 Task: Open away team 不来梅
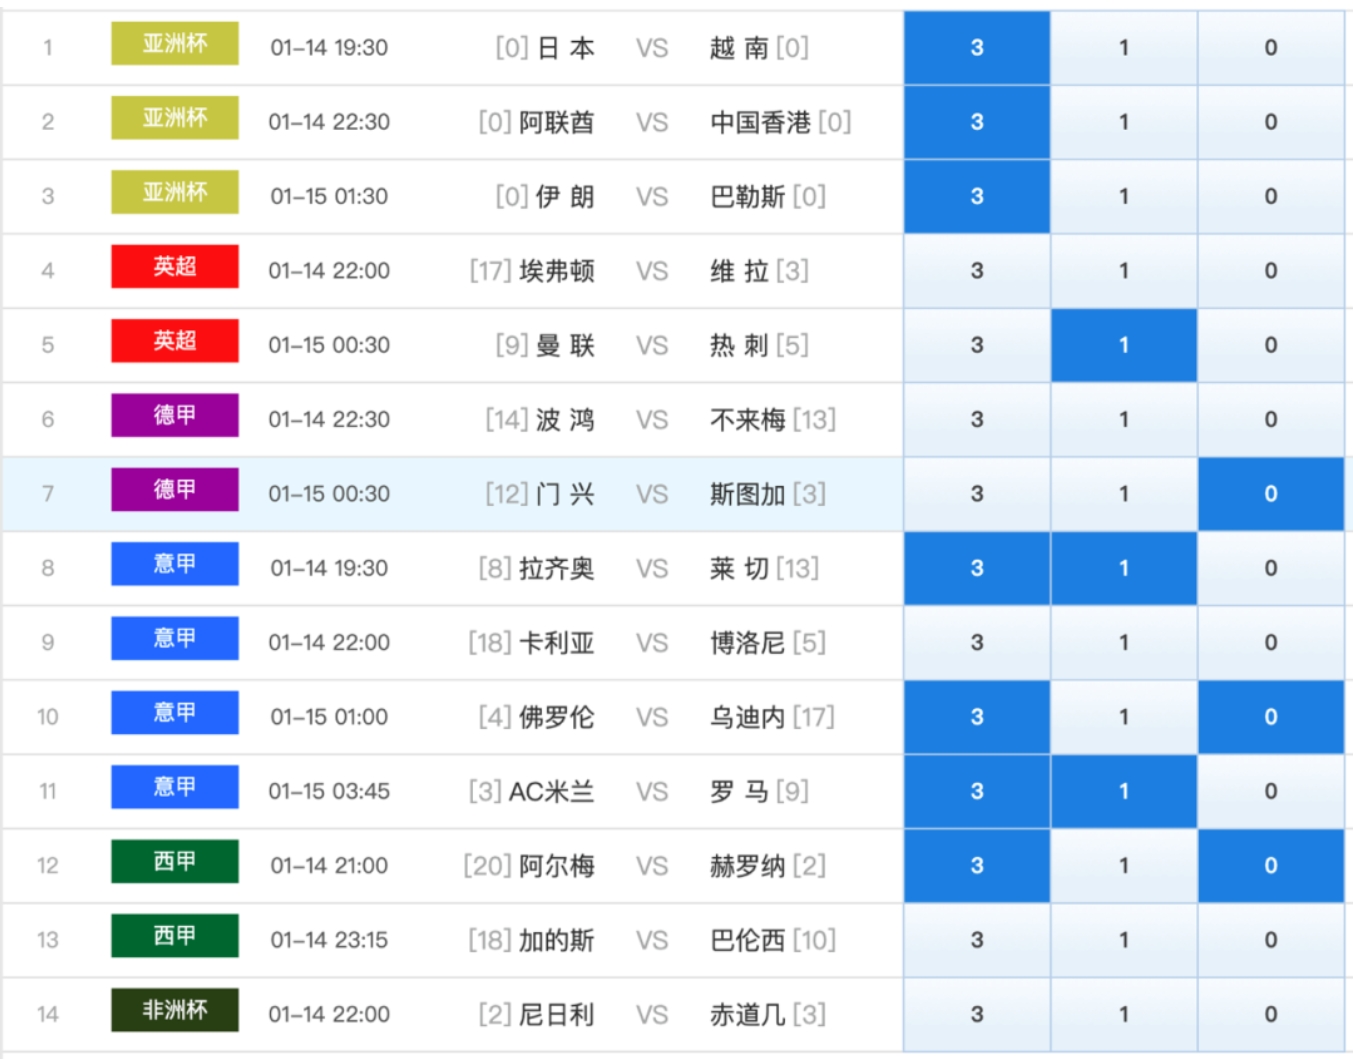pyautogui.click(x=748, y=420)
